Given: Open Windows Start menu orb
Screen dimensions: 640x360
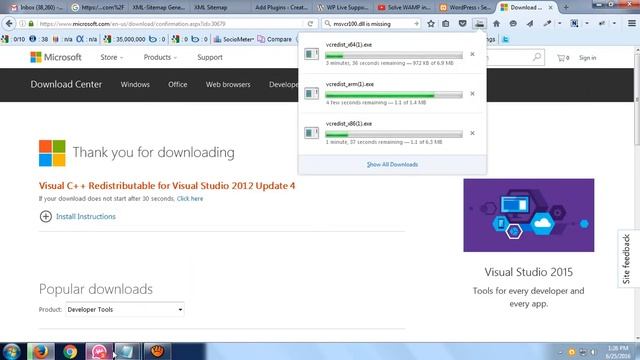Looking at the screenshot, I should 12,351.
